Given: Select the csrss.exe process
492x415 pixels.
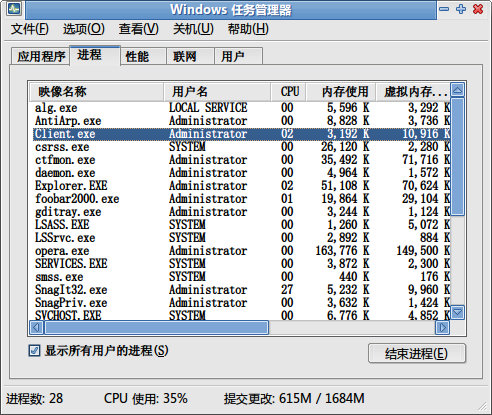Looking at the screenshot, I should pos(241,147).
